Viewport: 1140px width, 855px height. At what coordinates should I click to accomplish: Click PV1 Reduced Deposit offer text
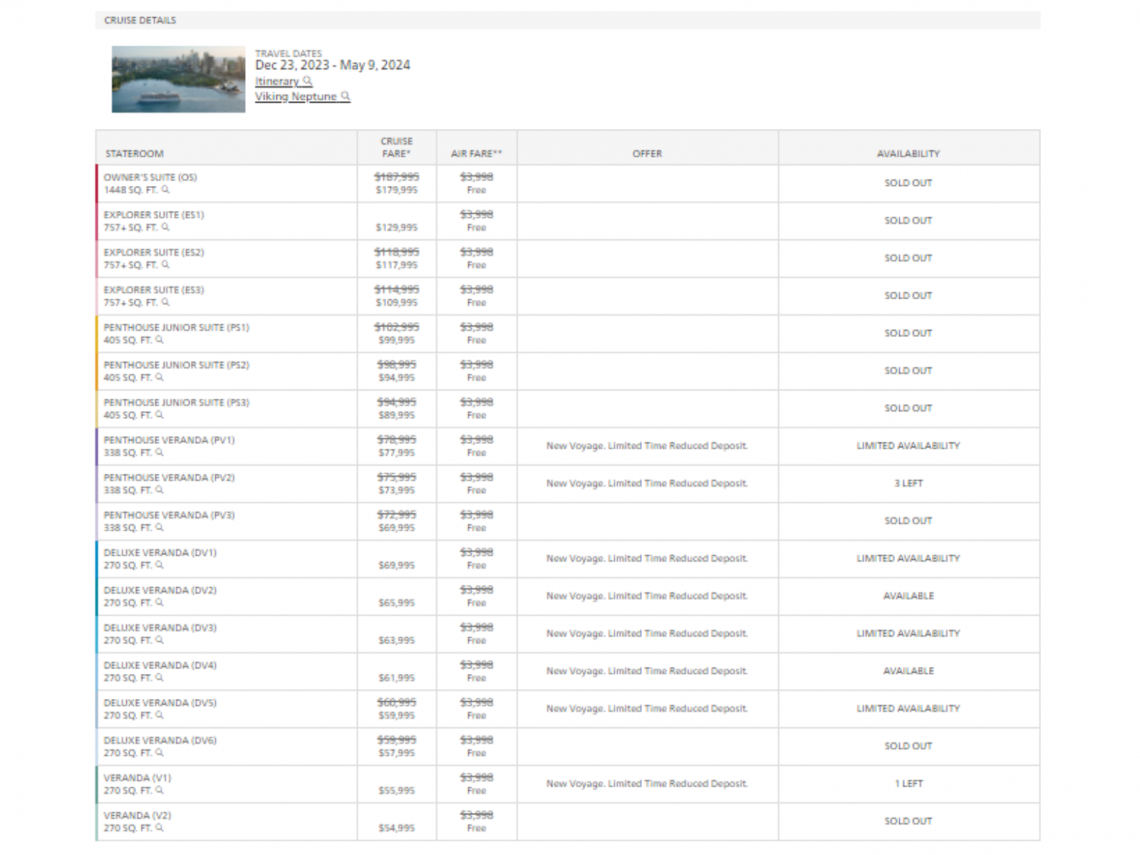pos(647,446)
